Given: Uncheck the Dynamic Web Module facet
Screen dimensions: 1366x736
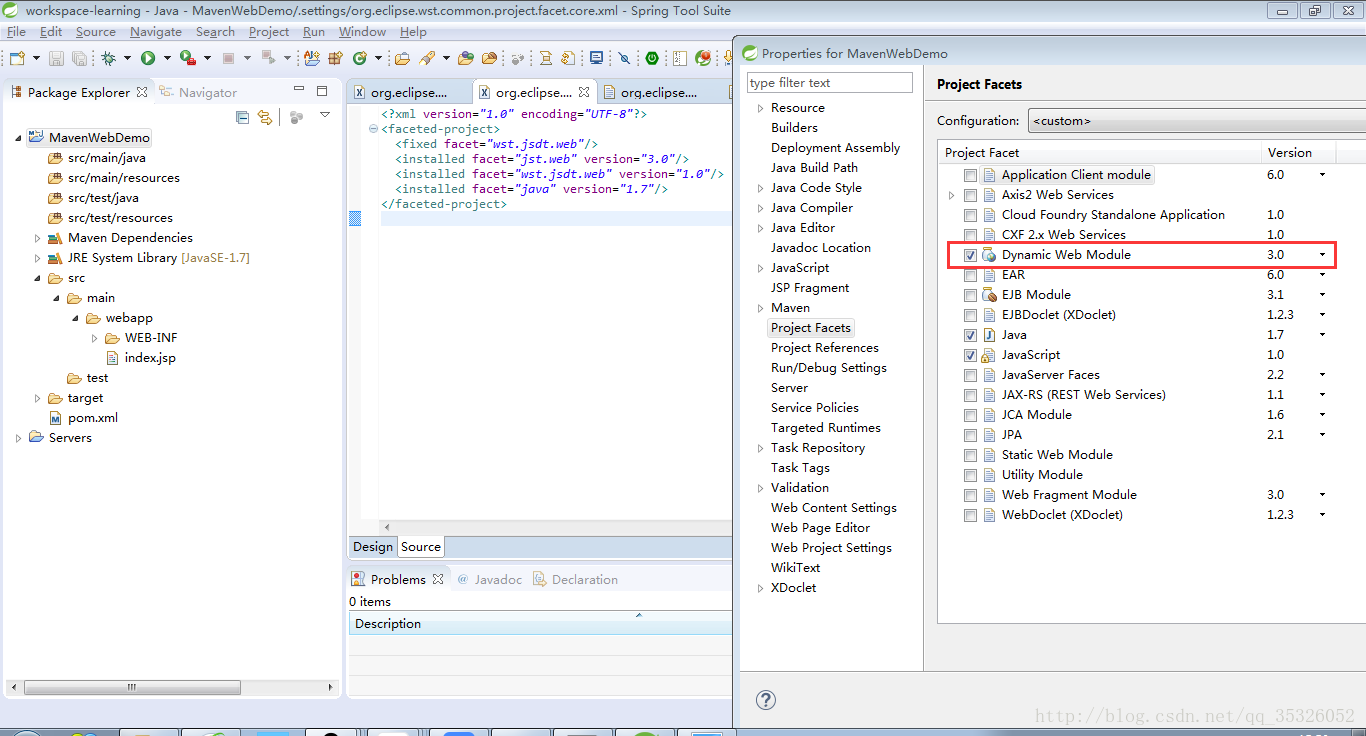Looking at the screenshot, I should 970,255.
